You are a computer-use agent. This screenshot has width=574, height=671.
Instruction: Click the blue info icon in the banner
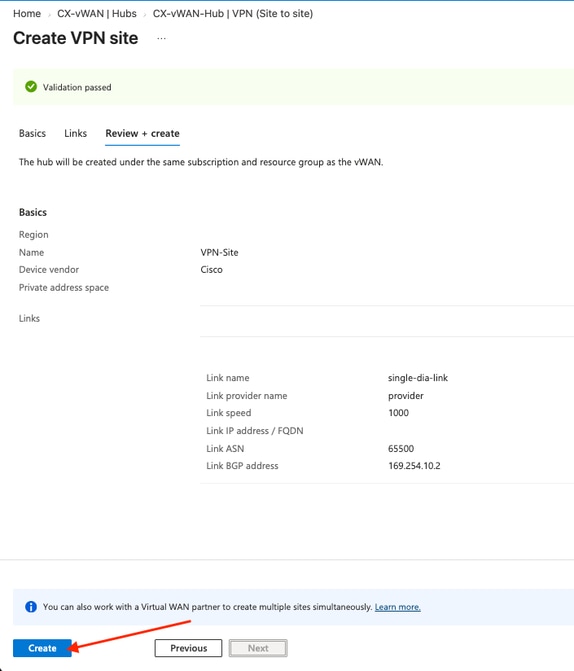tap(31, 607)
